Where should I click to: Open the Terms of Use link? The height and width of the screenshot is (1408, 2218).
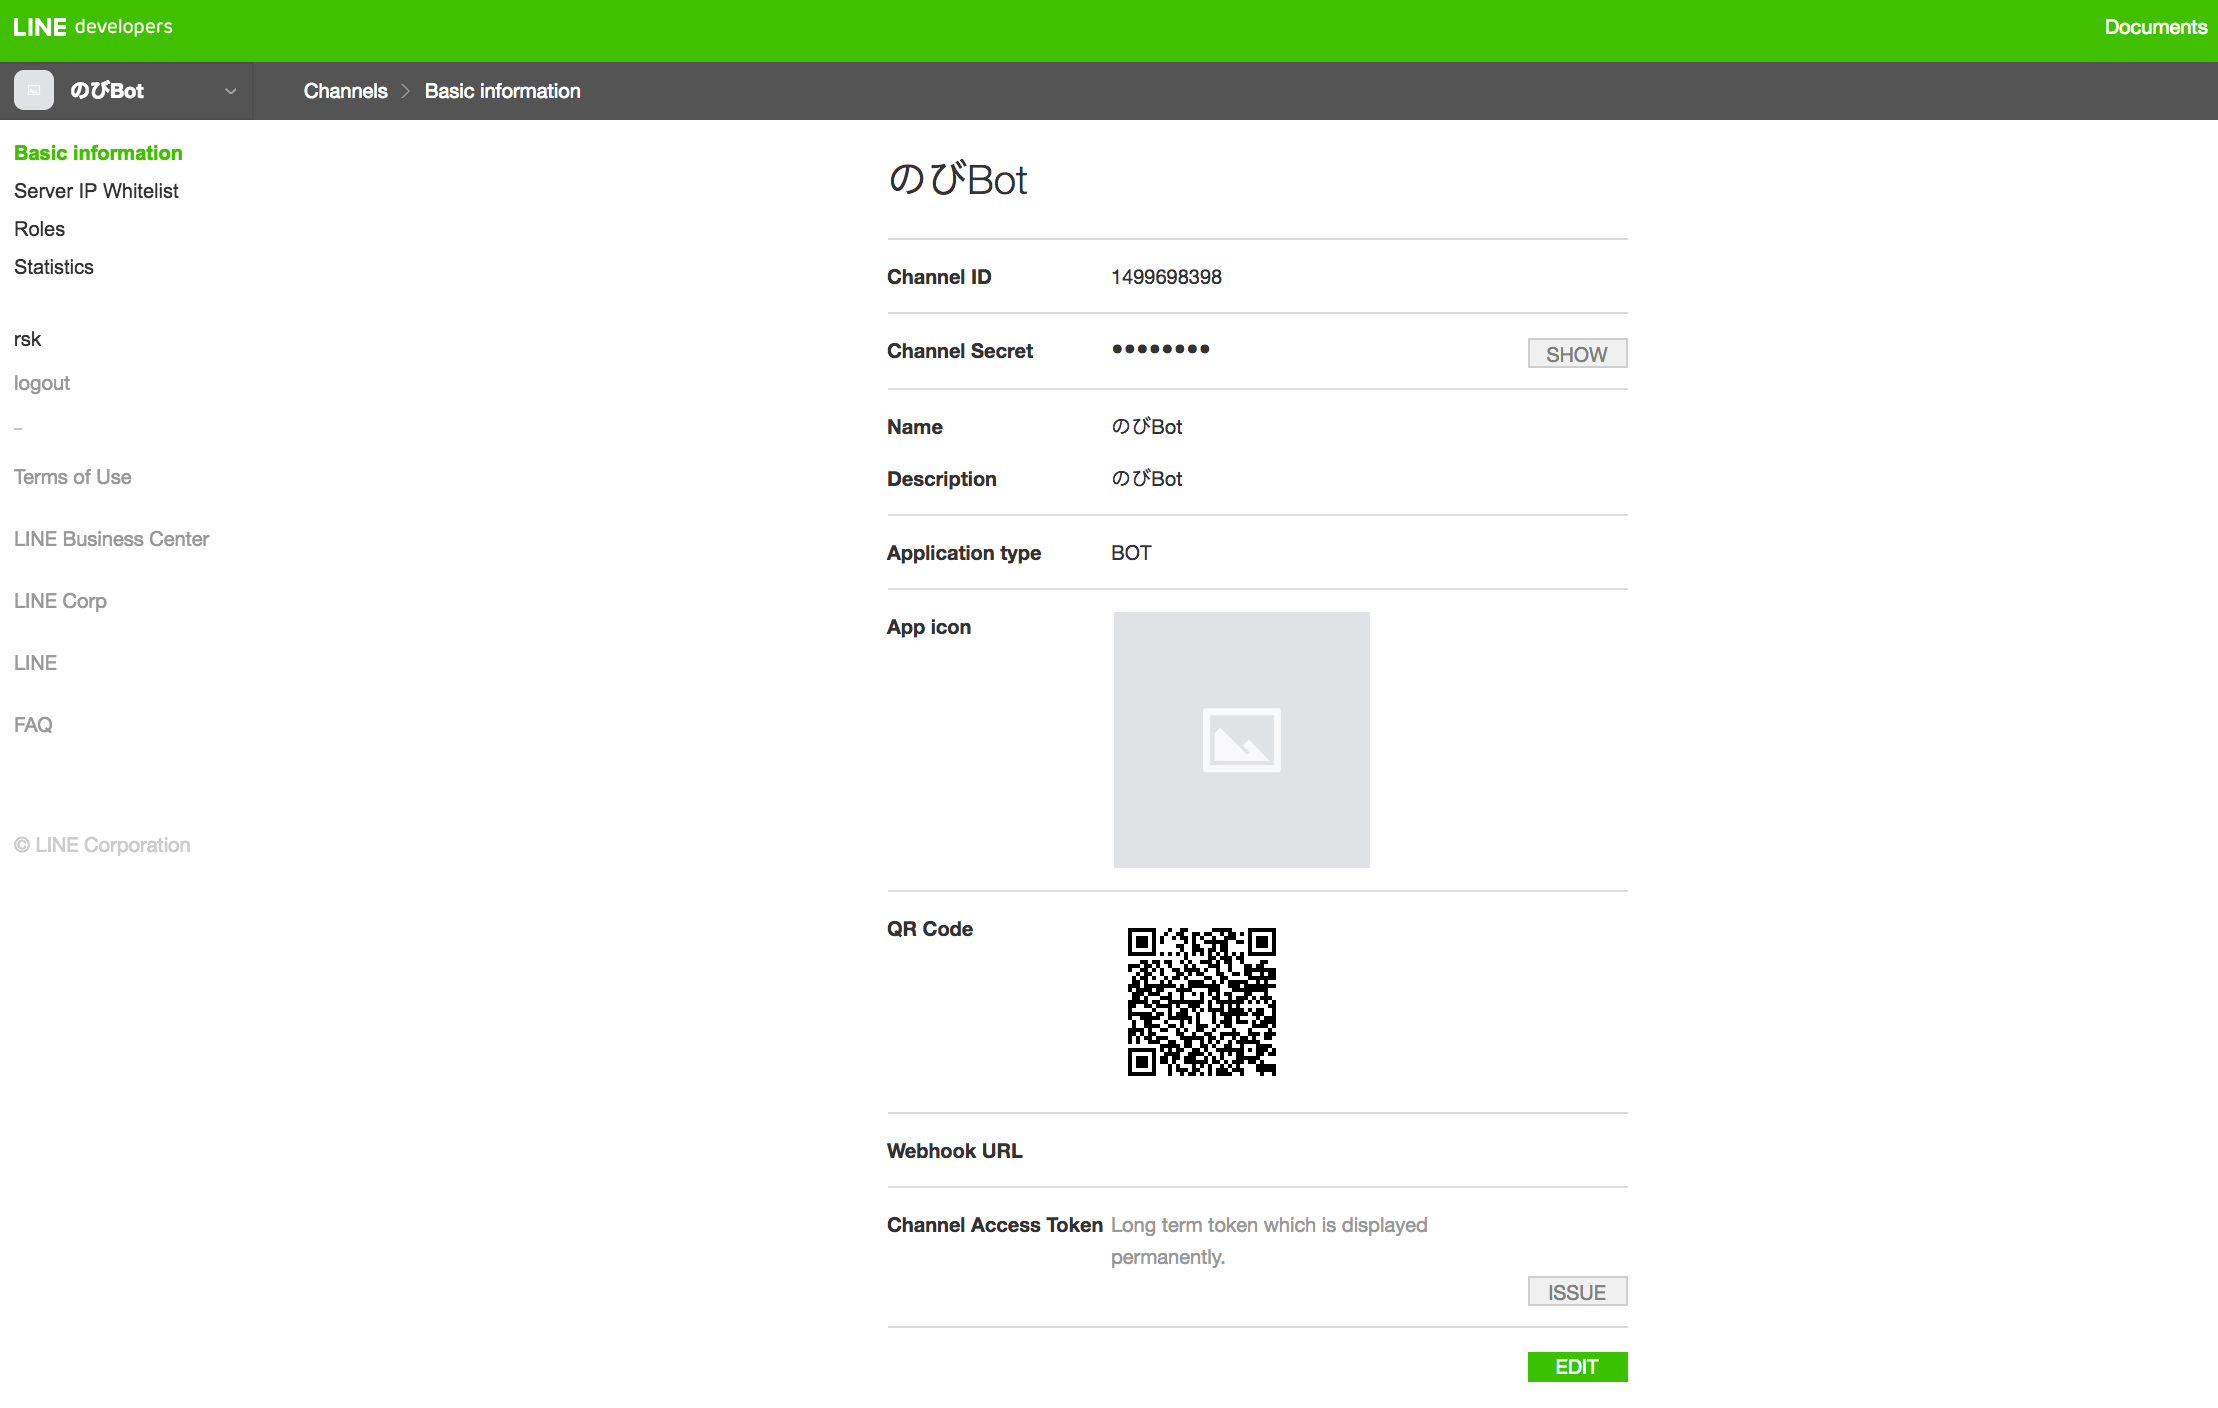(72, 477)
